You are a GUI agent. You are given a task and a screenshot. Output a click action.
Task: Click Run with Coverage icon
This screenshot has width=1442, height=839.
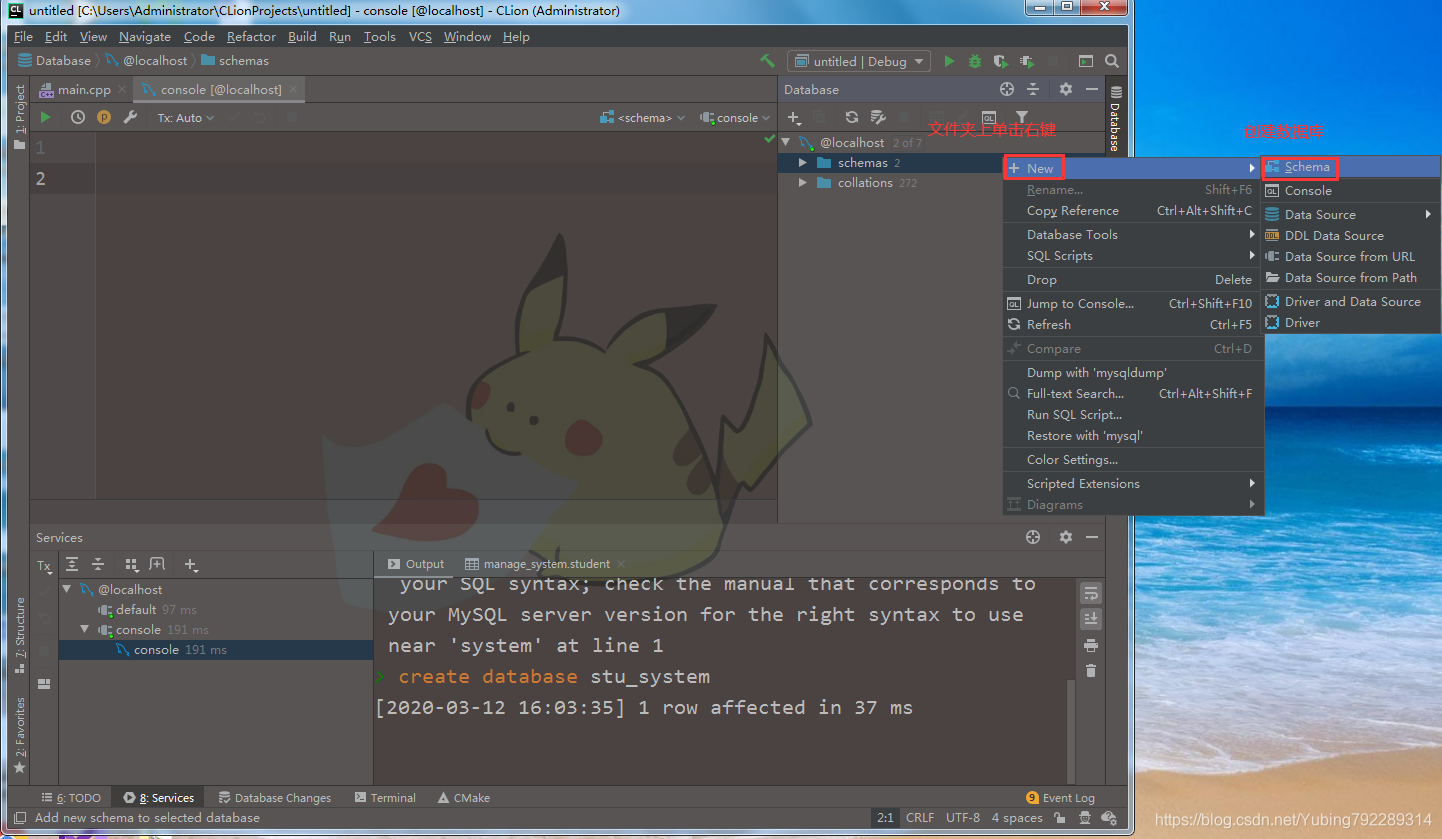(x=1001, y=61)
